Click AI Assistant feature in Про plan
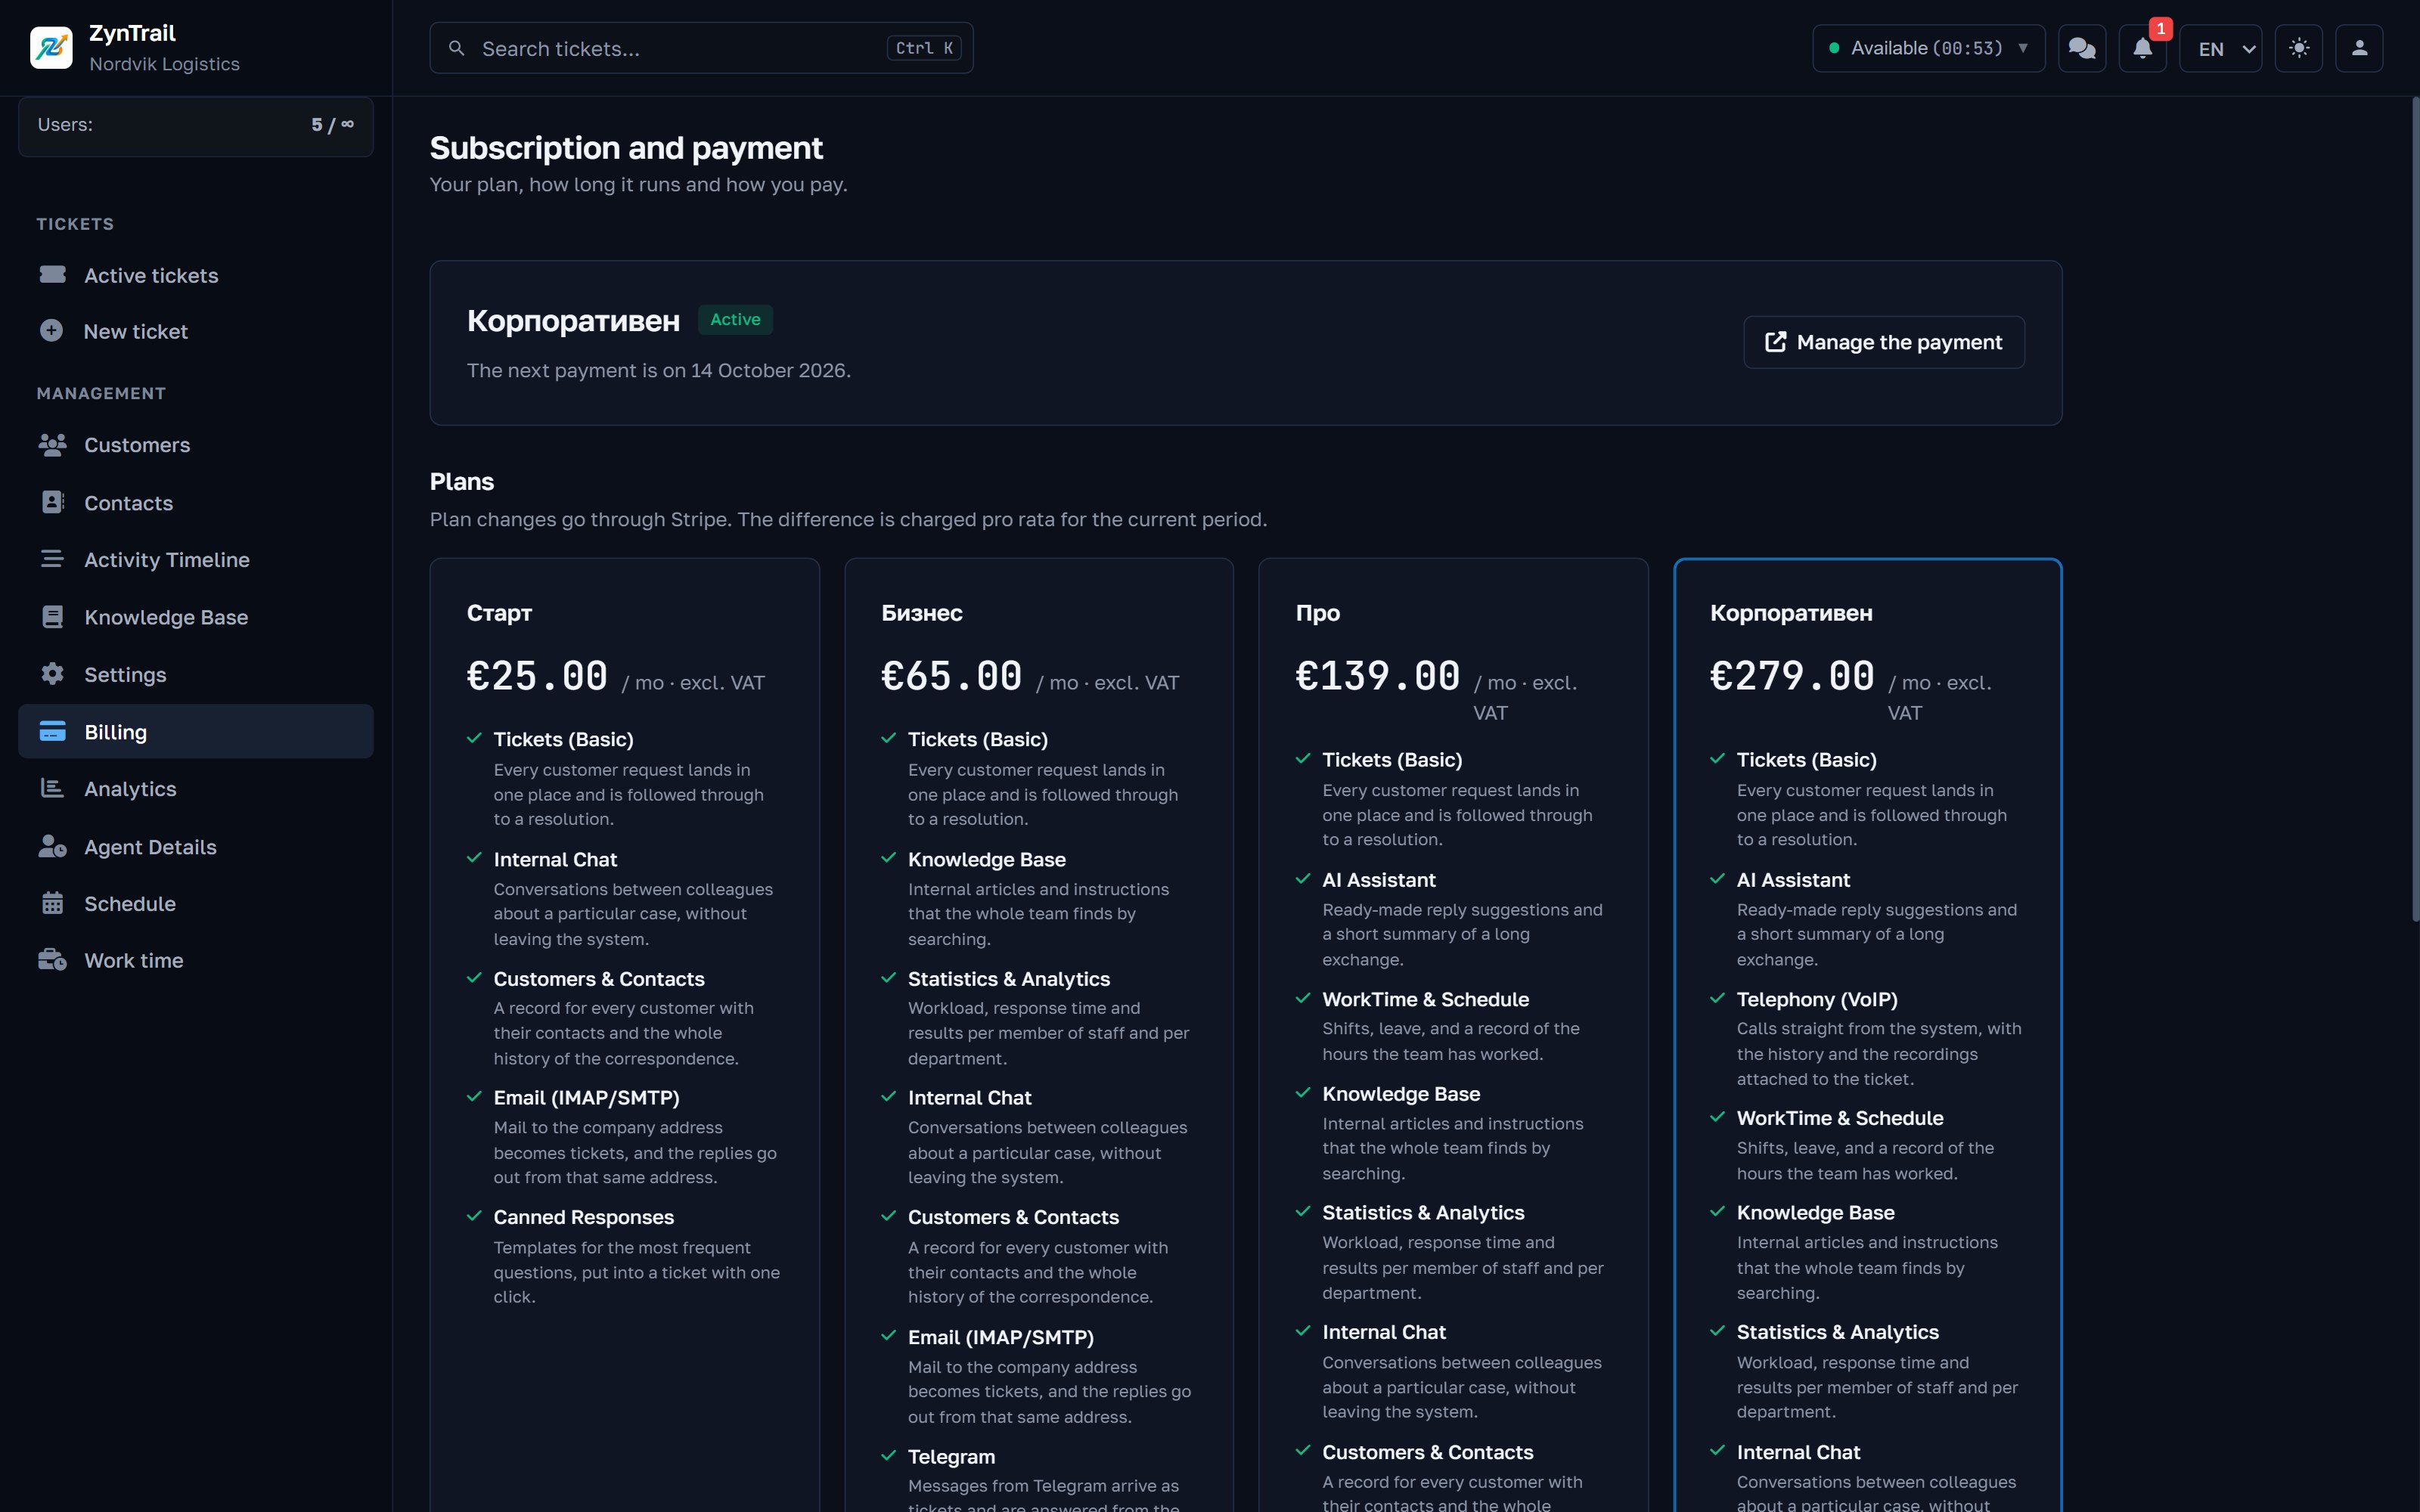The height and width of the screenshot is (1512, 2420). click(1378, 880)
